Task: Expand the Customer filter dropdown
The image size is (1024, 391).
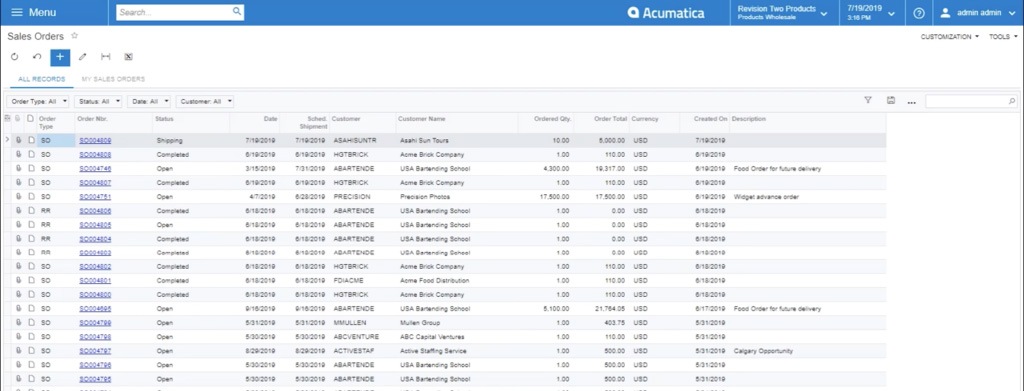Action: pos(205,101)
